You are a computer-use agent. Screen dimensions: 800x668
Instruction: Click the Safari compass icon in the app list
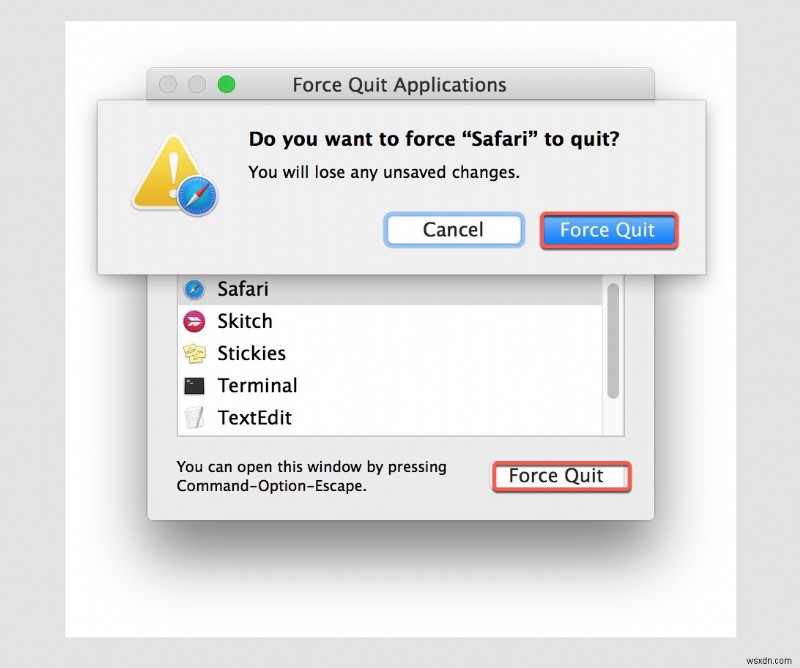(x=196, y=289)
